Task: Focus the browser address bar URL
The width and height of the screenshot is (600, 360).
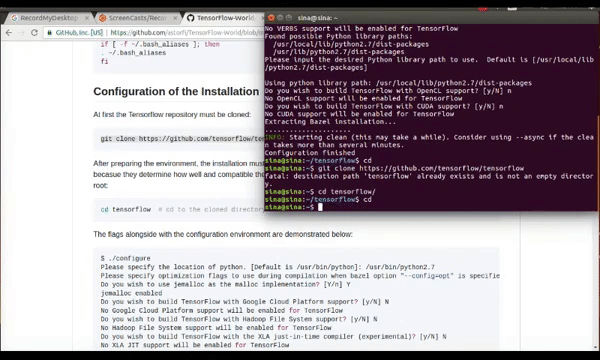Action: tap(187, 33)
